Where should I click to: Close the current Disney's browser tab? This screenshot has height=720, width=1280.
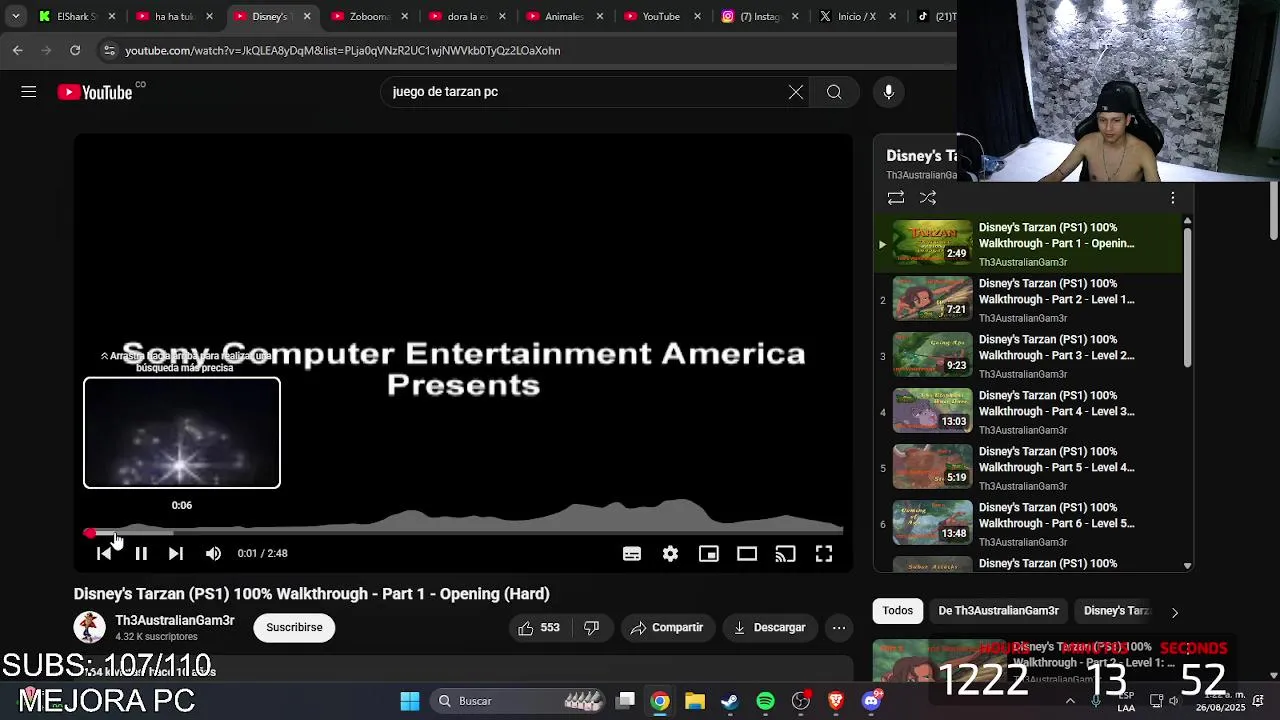coord(307,16)
